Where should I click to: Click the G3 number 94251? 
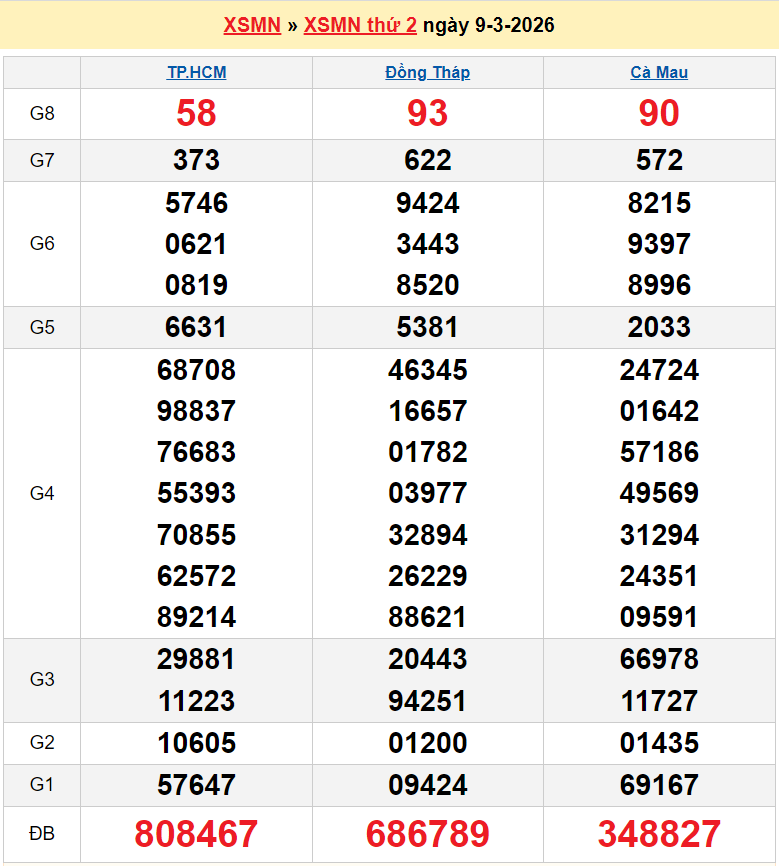(427, 701)
